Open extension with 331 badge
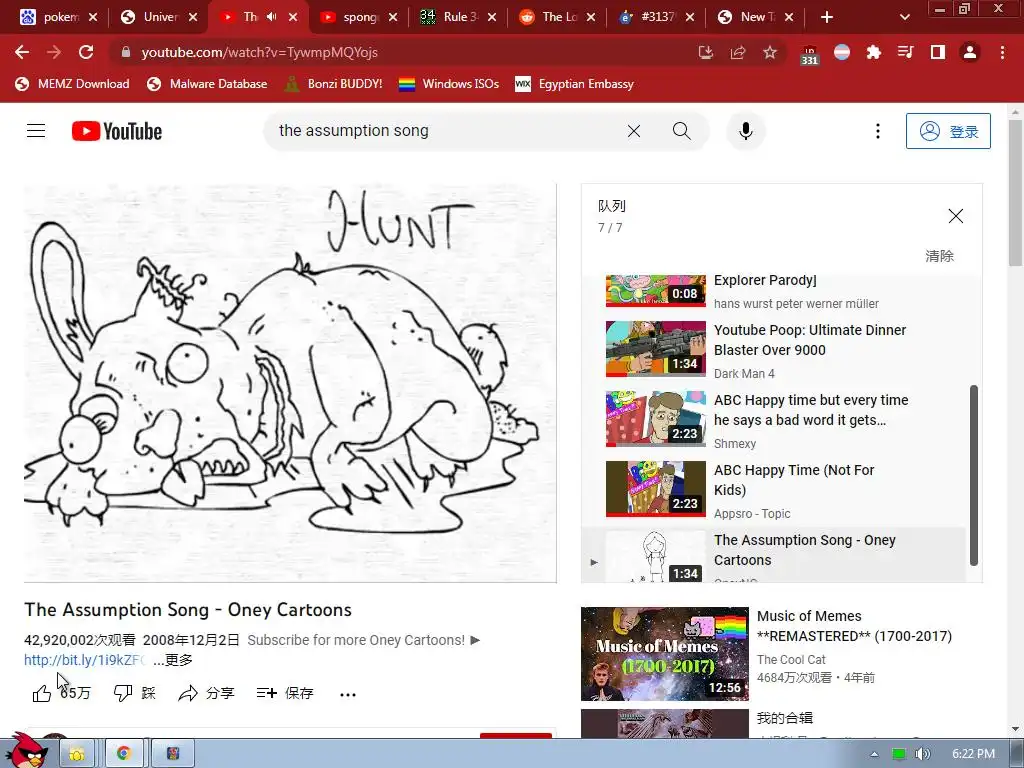The height and width of the screenshot is (768, 1024). (809, 55)
